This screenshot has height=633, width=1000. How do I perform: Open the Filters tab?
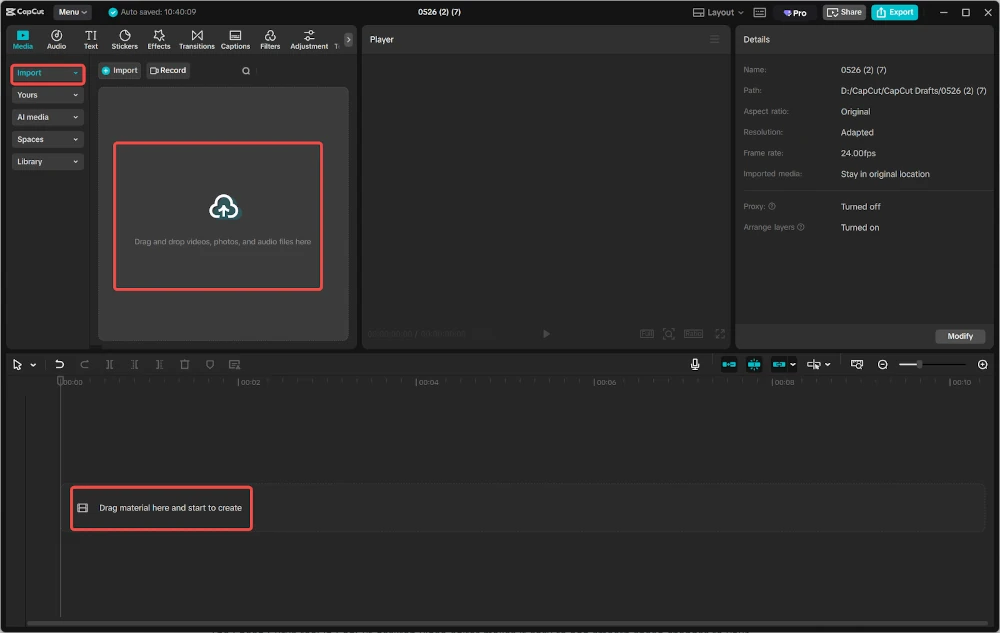click(x=270, y=40)
